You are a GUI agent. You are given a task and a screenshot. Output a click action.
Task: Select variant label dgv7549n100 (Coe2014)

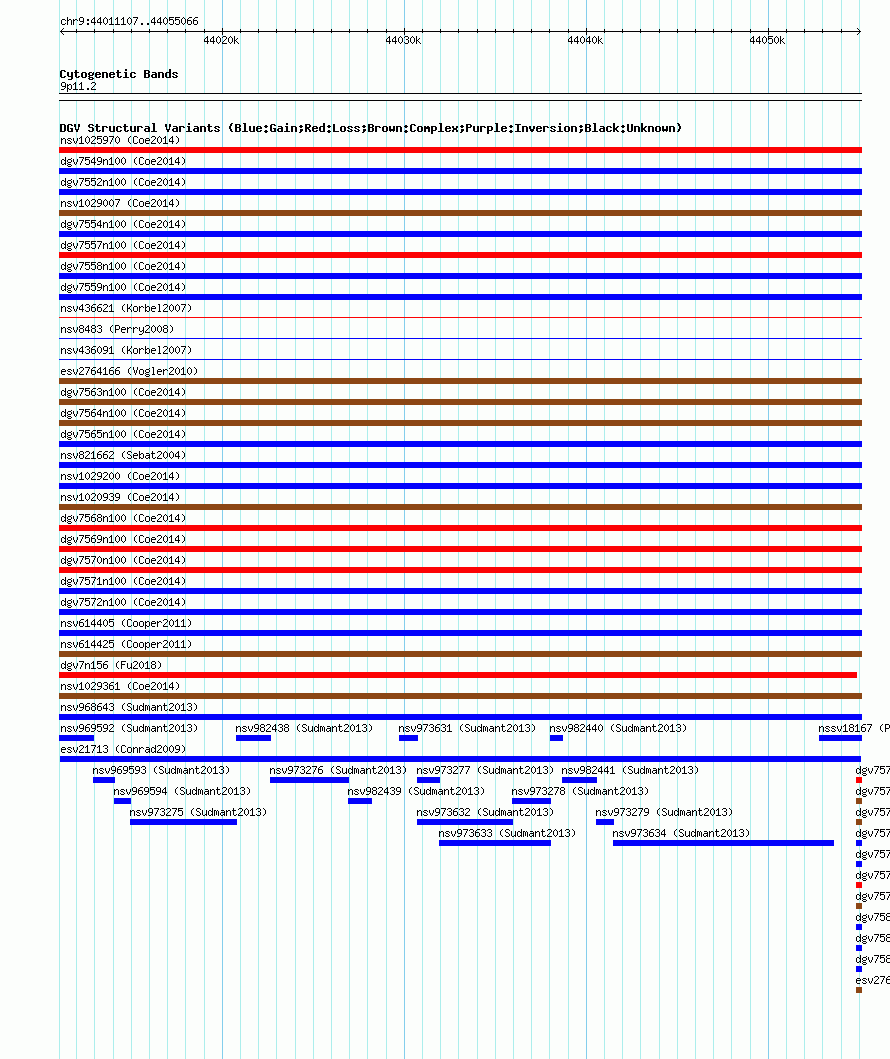(123, 161)
